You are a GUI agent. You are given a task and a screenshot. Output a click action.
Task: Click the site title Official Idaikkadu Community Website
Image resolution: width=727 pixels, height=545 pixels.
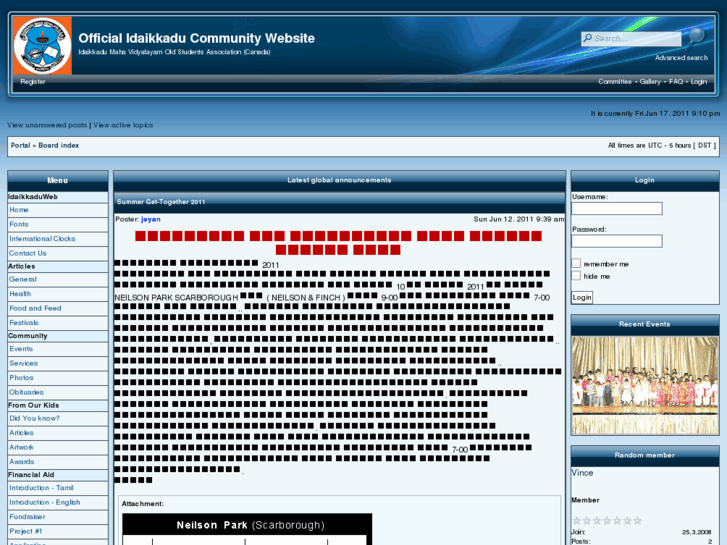click(196, 38)
